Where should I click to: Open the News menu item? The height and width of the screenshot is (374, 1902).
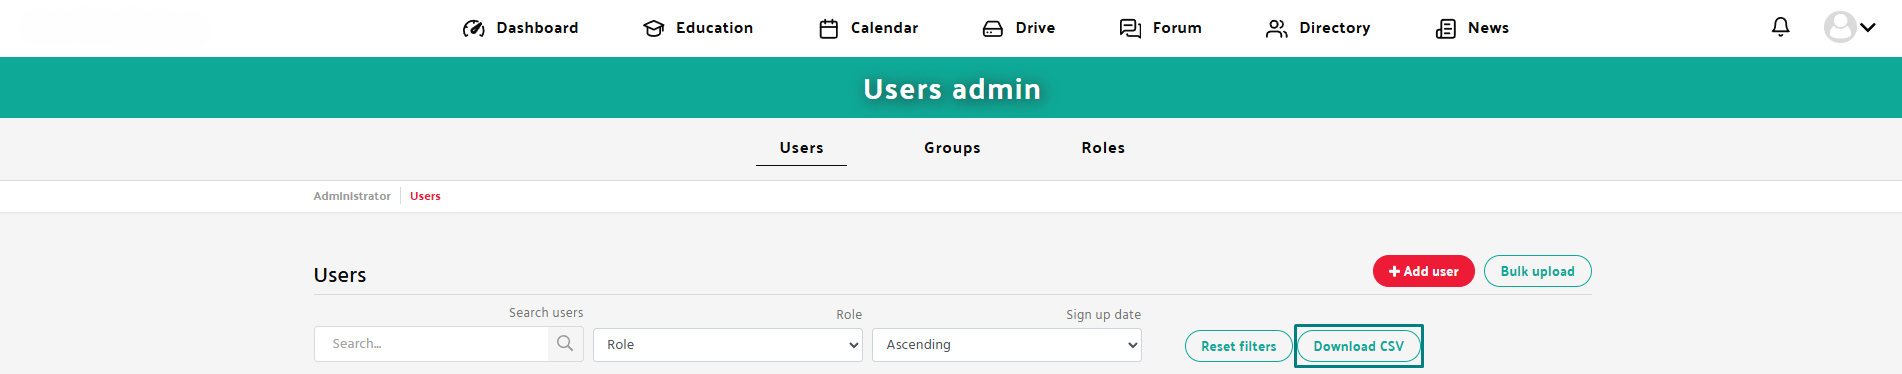click(1488, 28)
